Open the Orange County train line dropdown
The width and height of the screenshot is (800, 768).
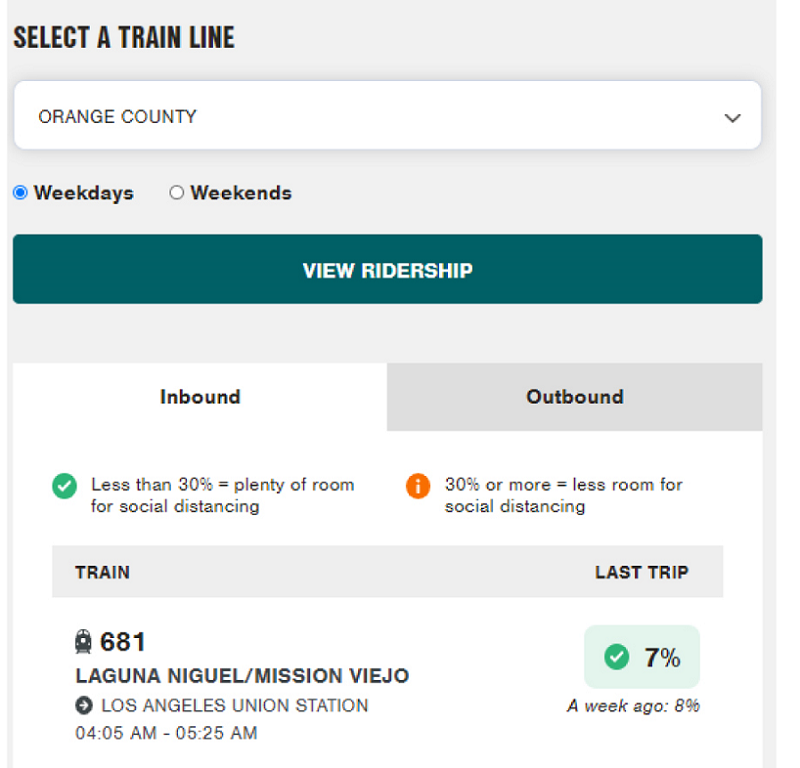coord(387,116)
